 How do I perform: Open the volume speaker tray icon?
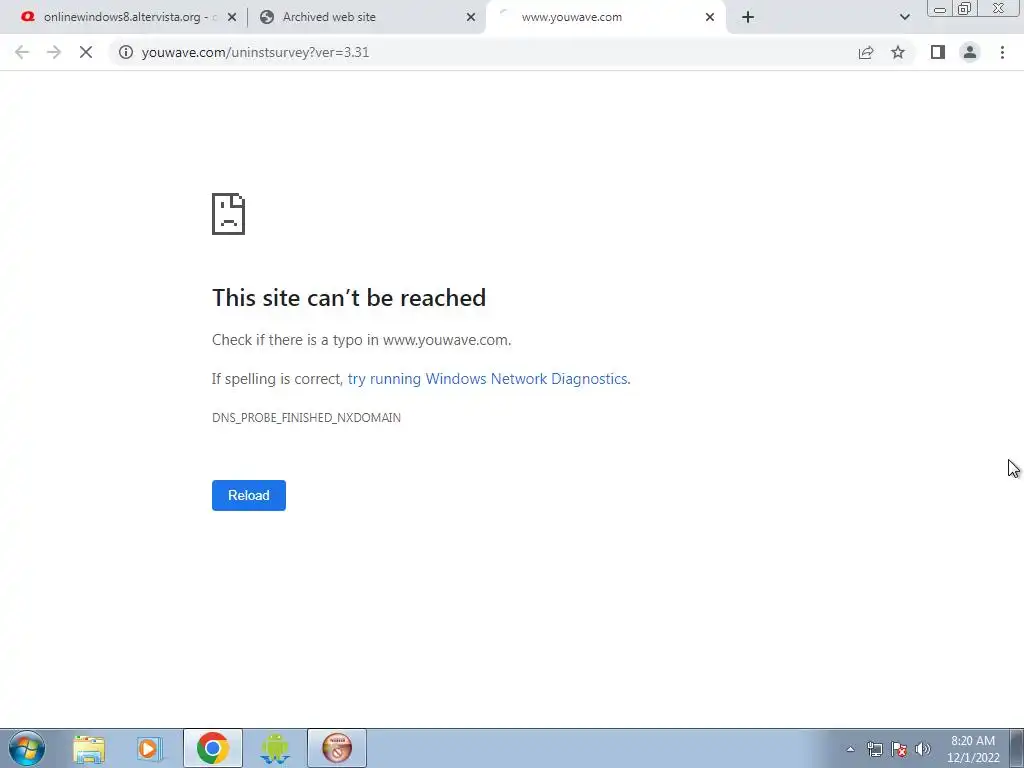(x=923, y=749)
